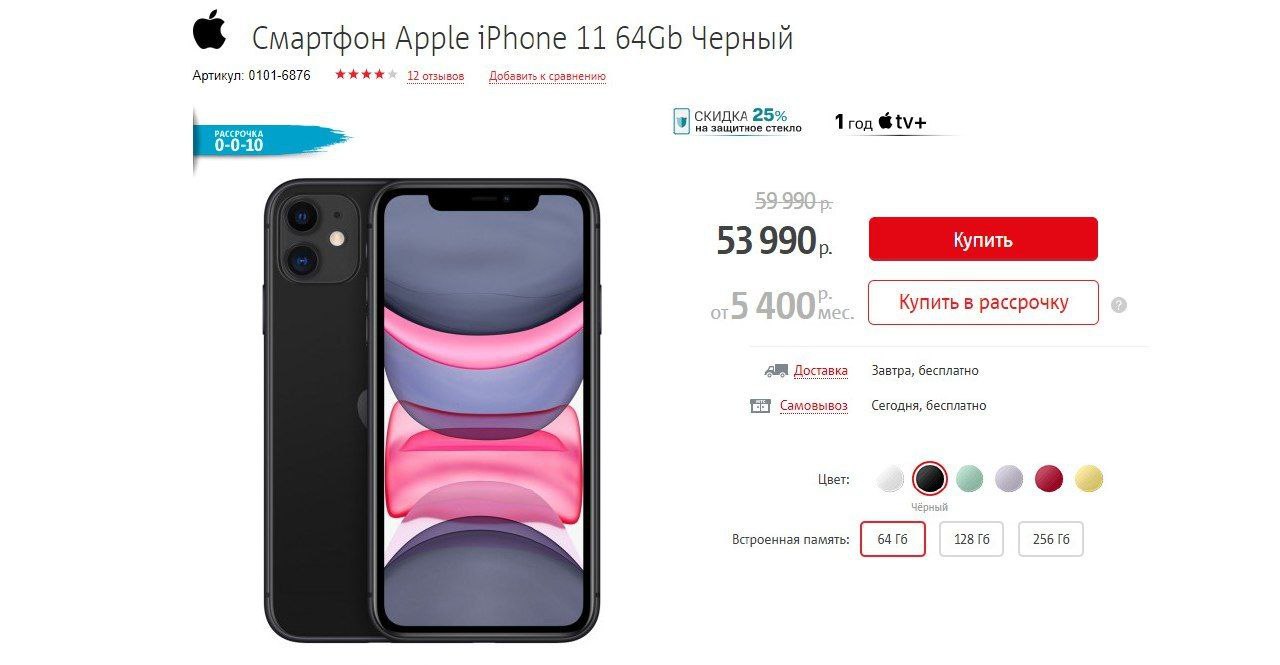Choose the white color swatch

pos(890,479)
